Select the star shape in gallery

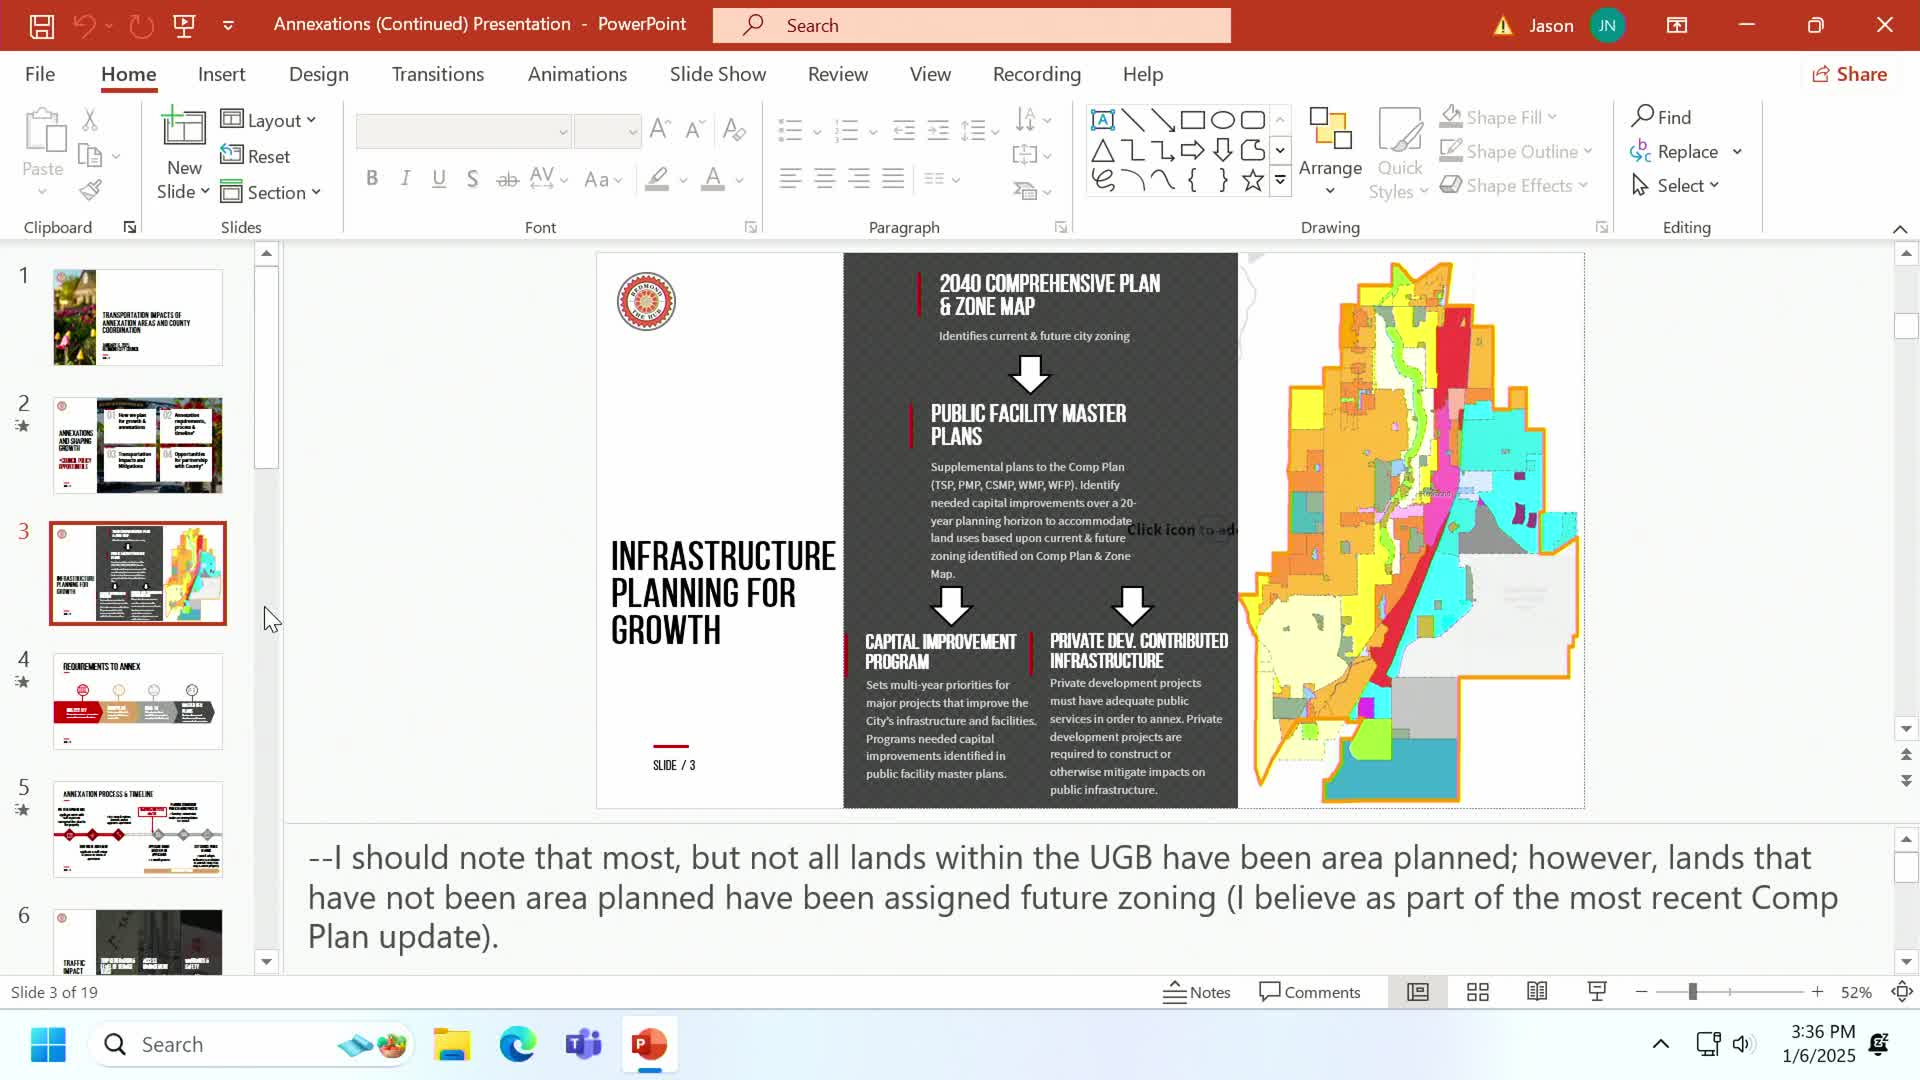[x=1252, y=181]
